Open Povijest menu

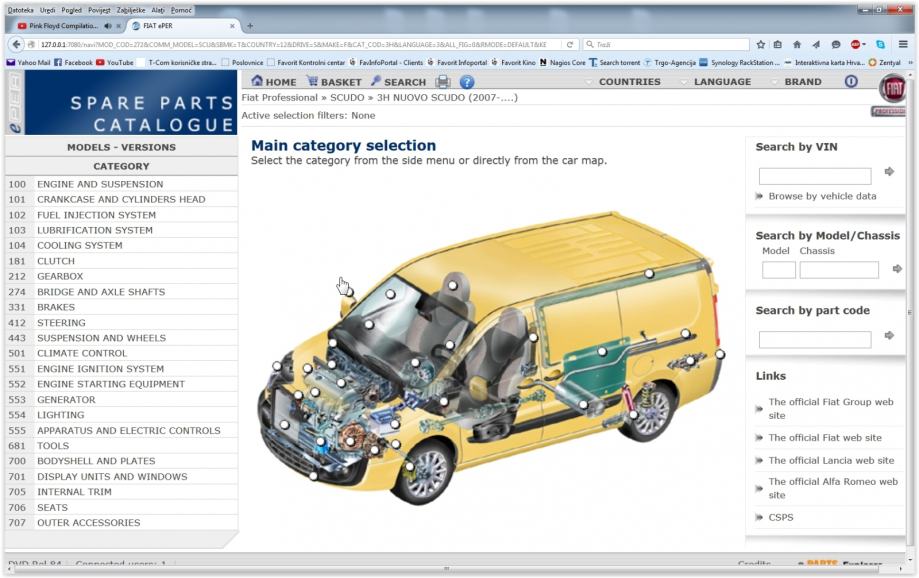click(x=99, y=10)
